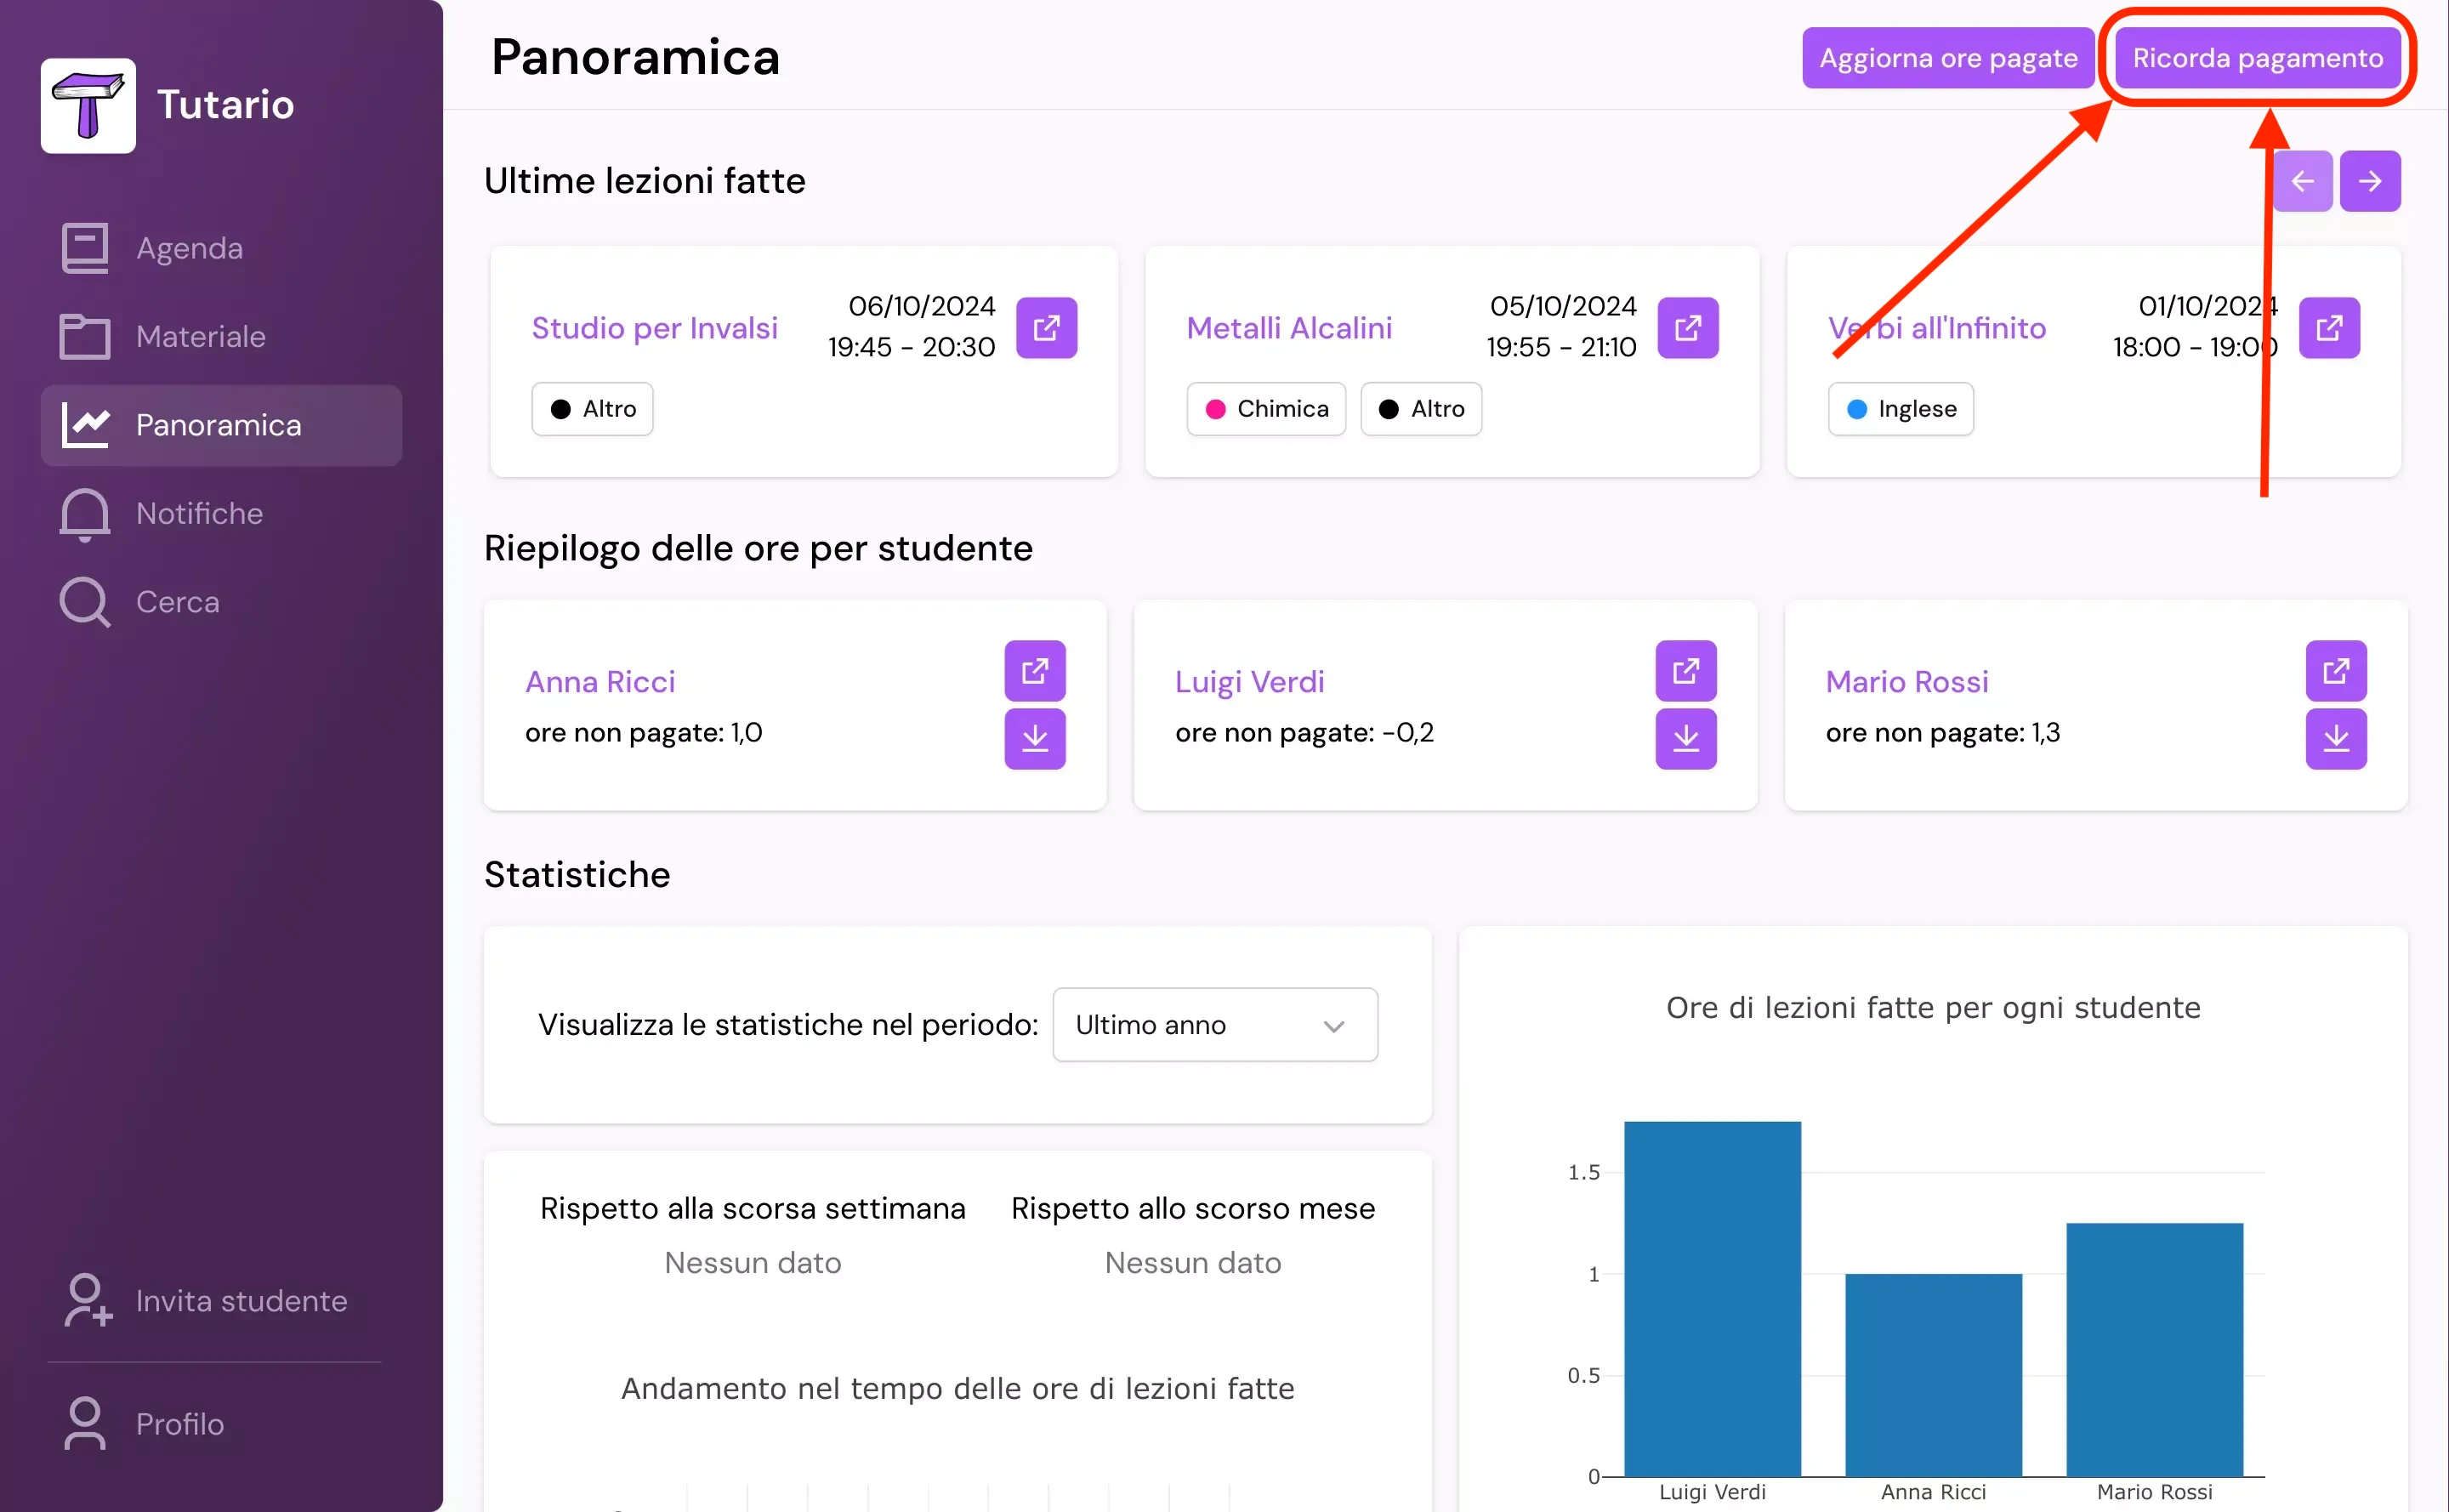Go to previous lessons with left arrow
Viewport: 2449px width, 1512px height.
coord(2302,181)
